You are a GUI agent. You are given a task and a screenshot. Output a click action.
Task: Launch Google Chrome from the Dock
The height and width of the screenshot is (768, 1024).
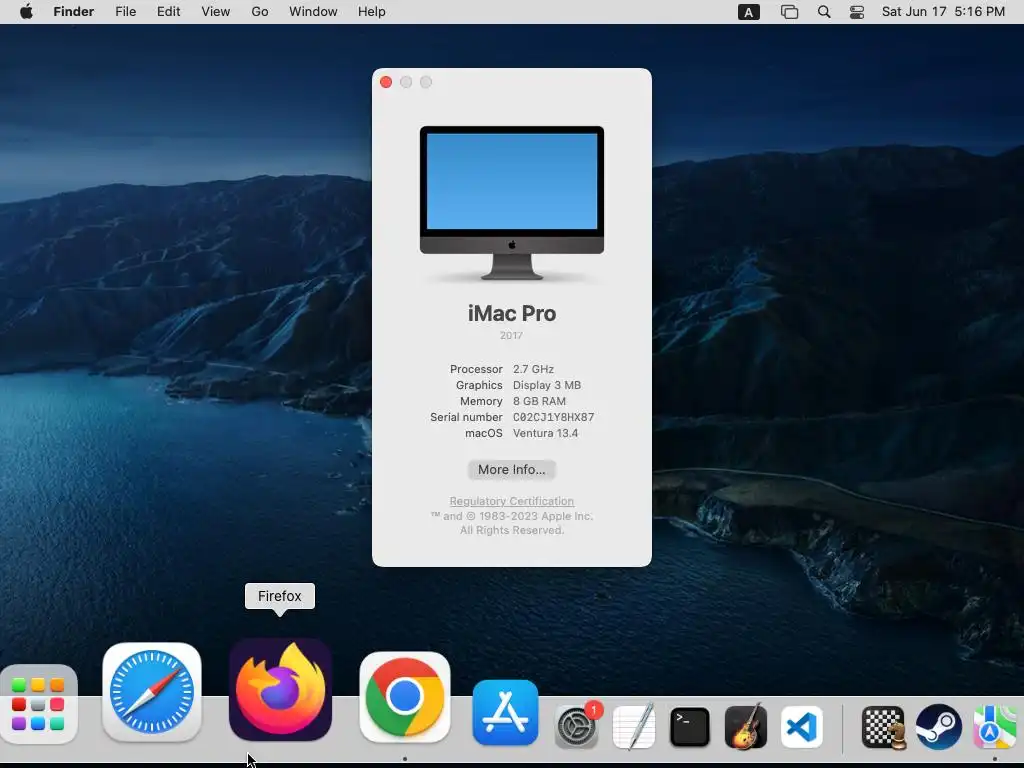[x=405, y=697]
